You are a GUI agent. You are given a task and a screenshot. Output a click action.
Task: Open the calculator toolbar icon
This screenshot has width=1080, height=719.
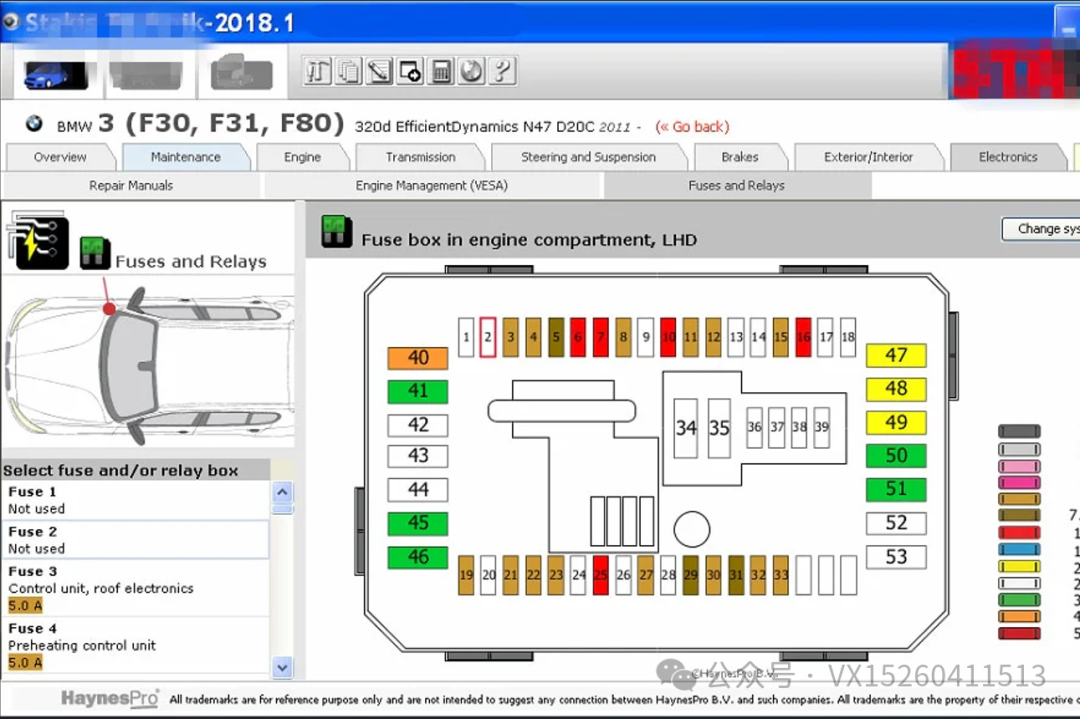click(441, 71)
